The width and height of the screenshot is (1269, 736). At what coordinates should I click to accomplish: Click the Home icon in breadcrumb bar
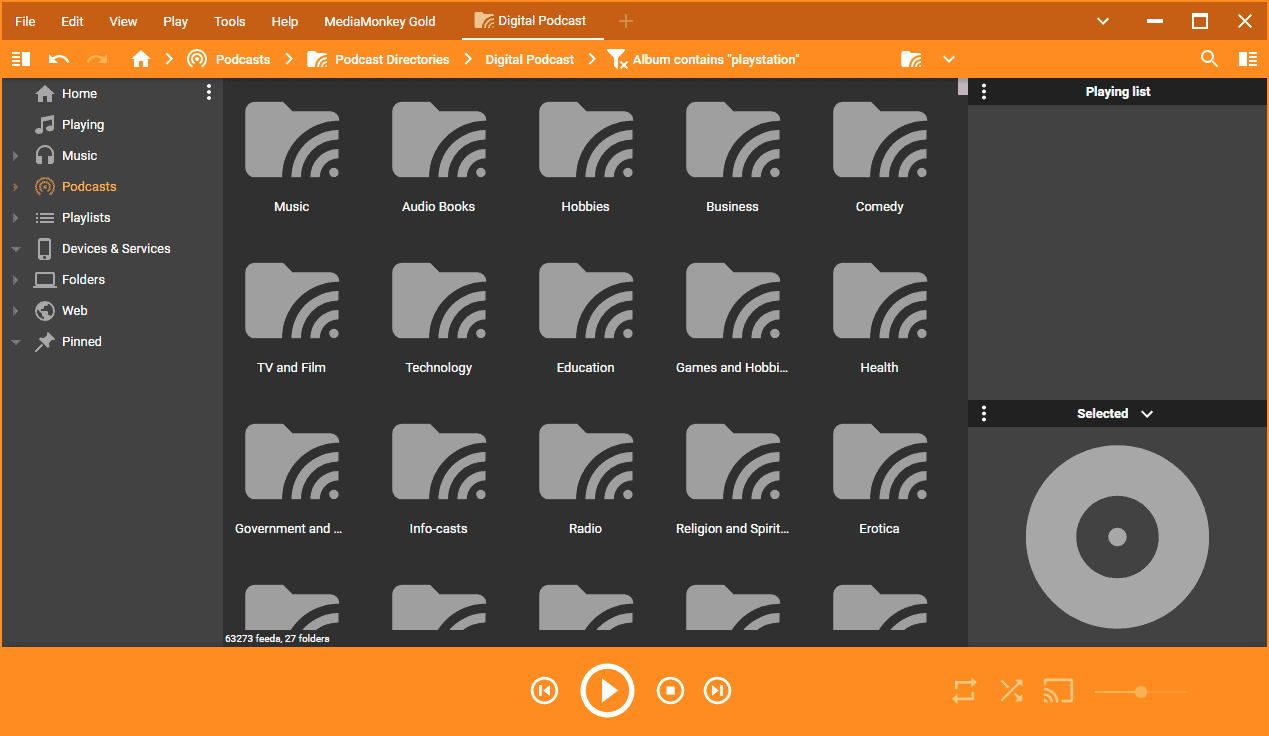(x=141, y=59)
